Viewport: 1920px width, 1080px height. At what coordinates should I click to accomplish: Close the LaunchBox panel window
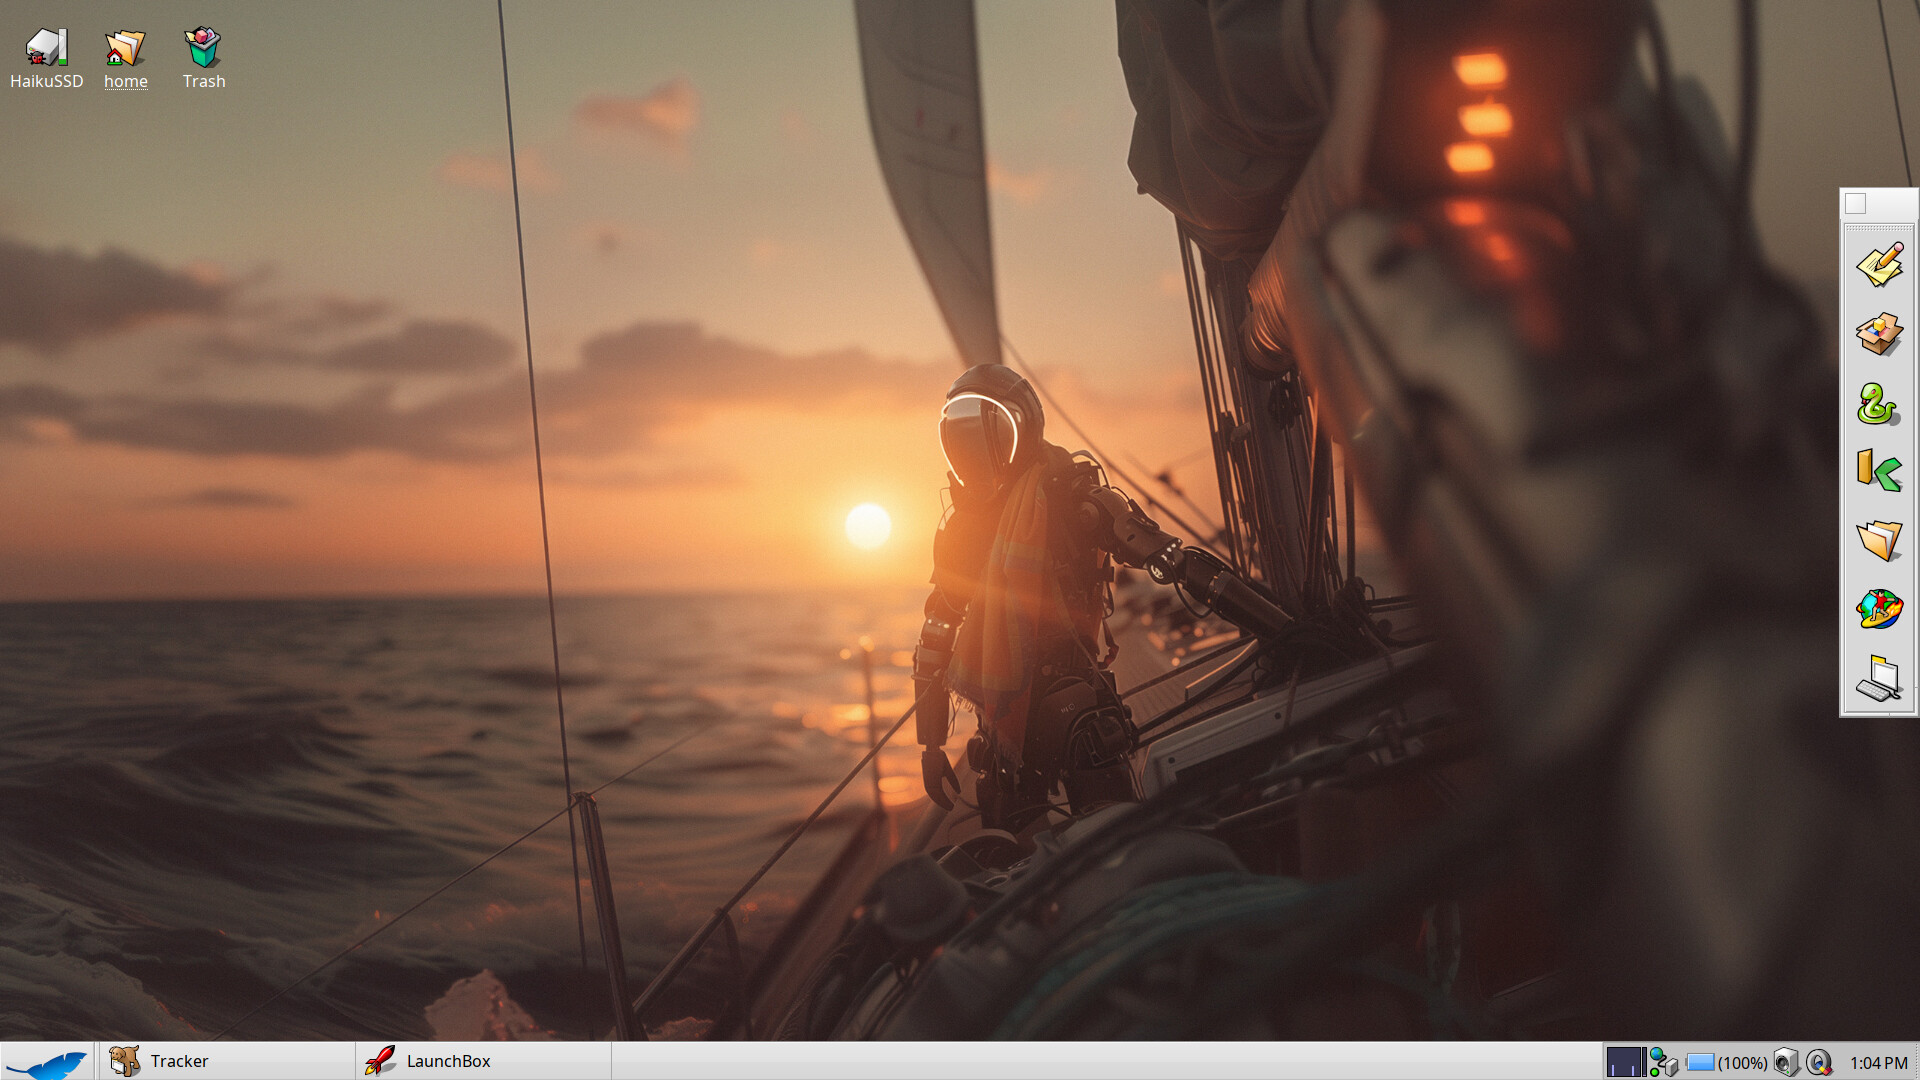tap(1855, 204)
